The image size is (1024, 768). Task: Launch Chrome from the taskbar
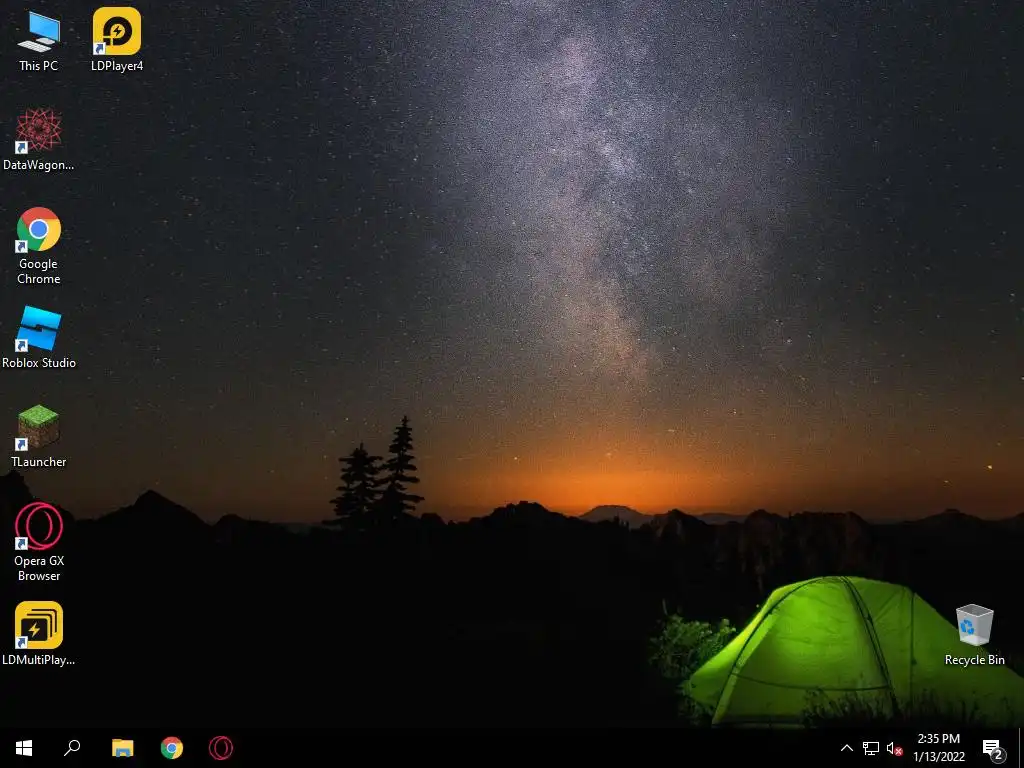(x=172, y=748)
